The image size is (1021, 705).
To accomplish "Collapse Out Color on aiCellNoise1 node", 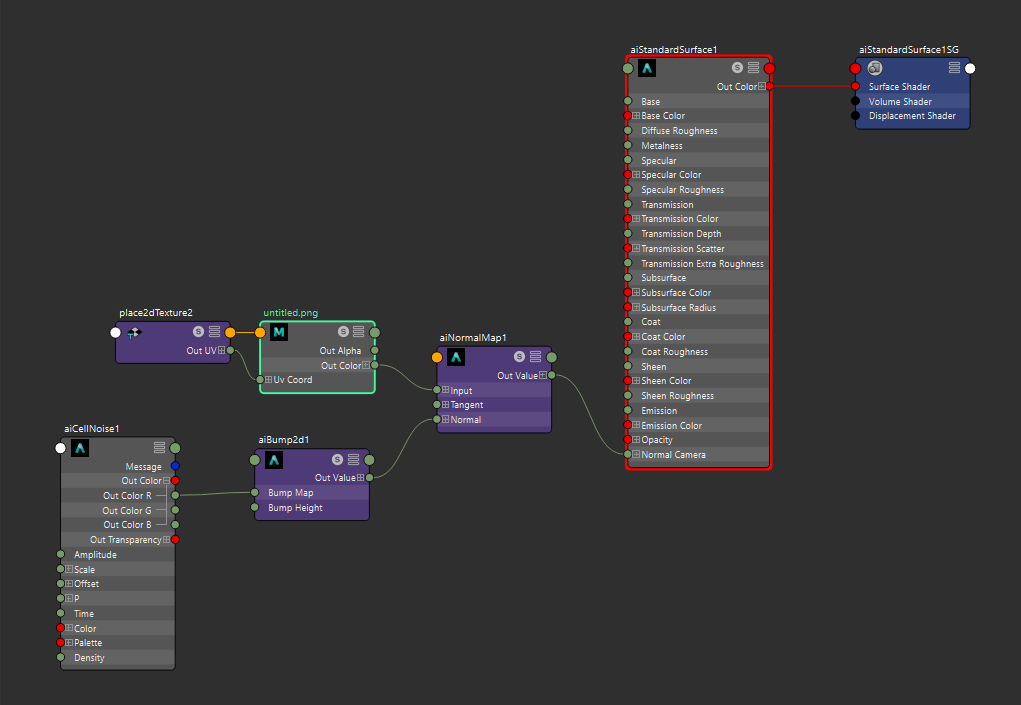I will [166, 481].
